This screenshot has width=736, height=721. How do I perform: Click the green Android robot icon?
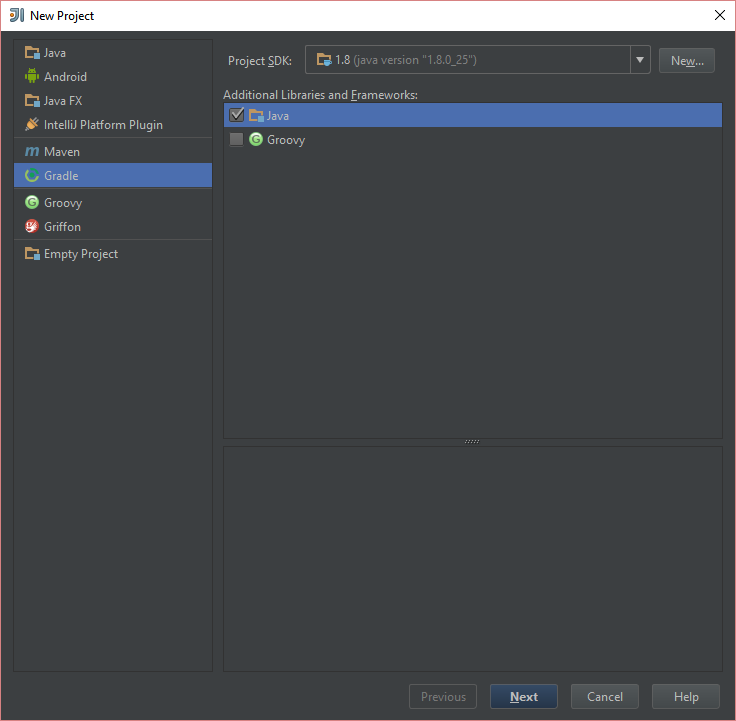32,76
